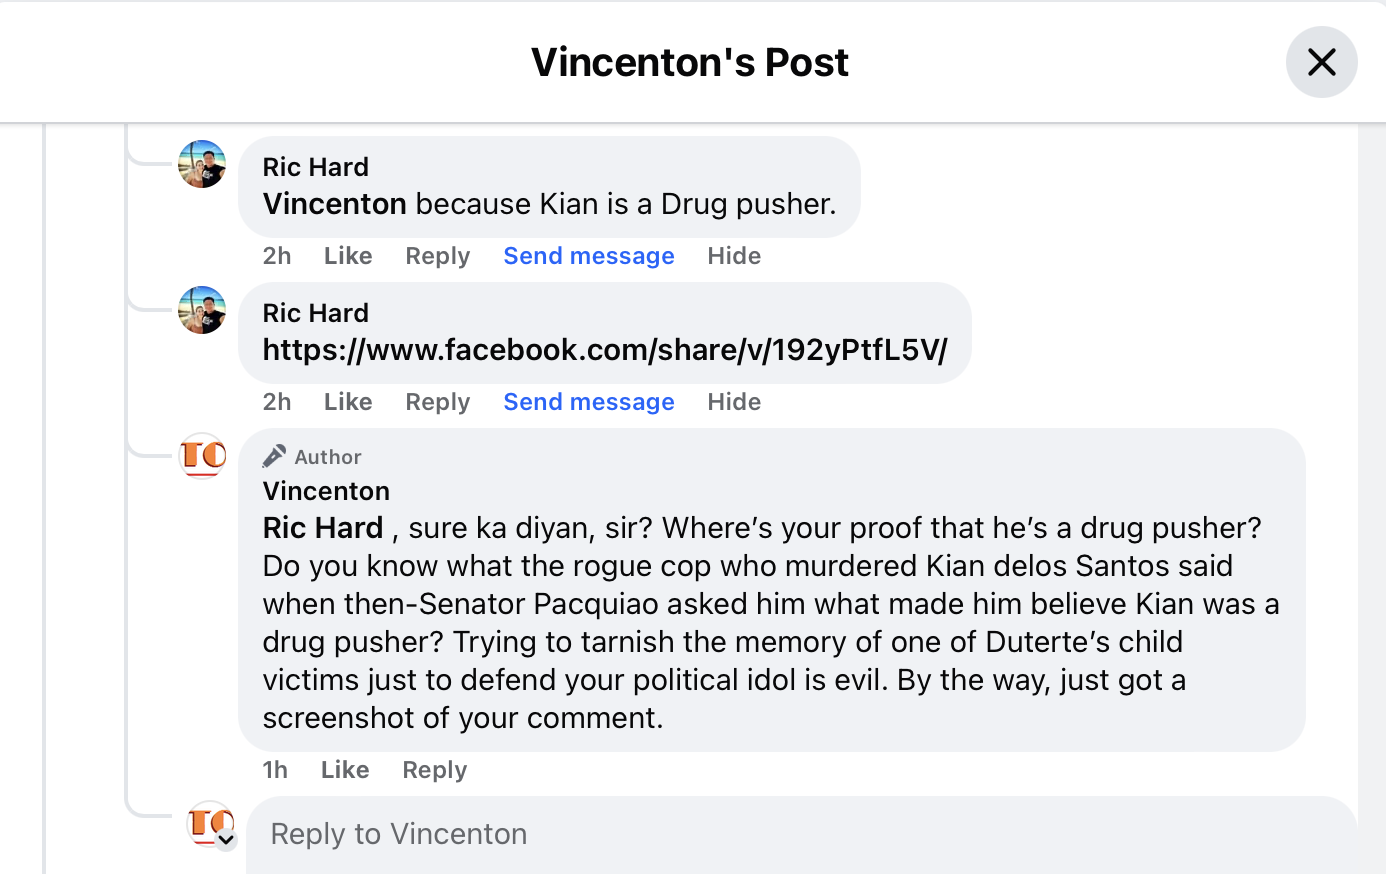This screenshot has height=874, width=1386.
Task: Click Vincenton's TO avatar on the Author comment
Action: pos(202,457)
